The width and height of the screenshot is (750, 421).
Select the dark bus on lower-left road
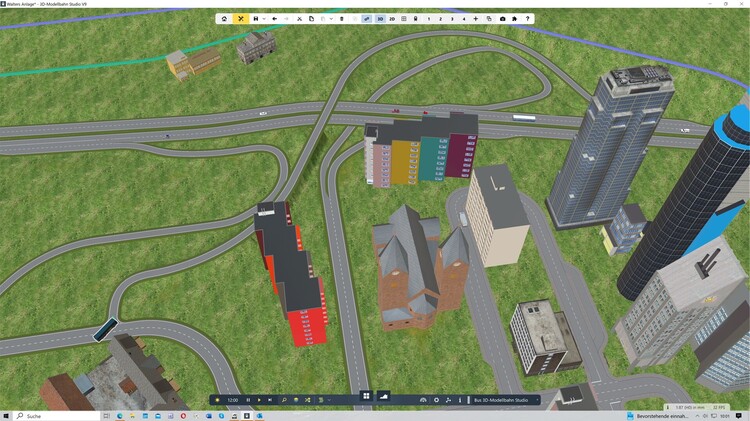(x=105, y=330)
